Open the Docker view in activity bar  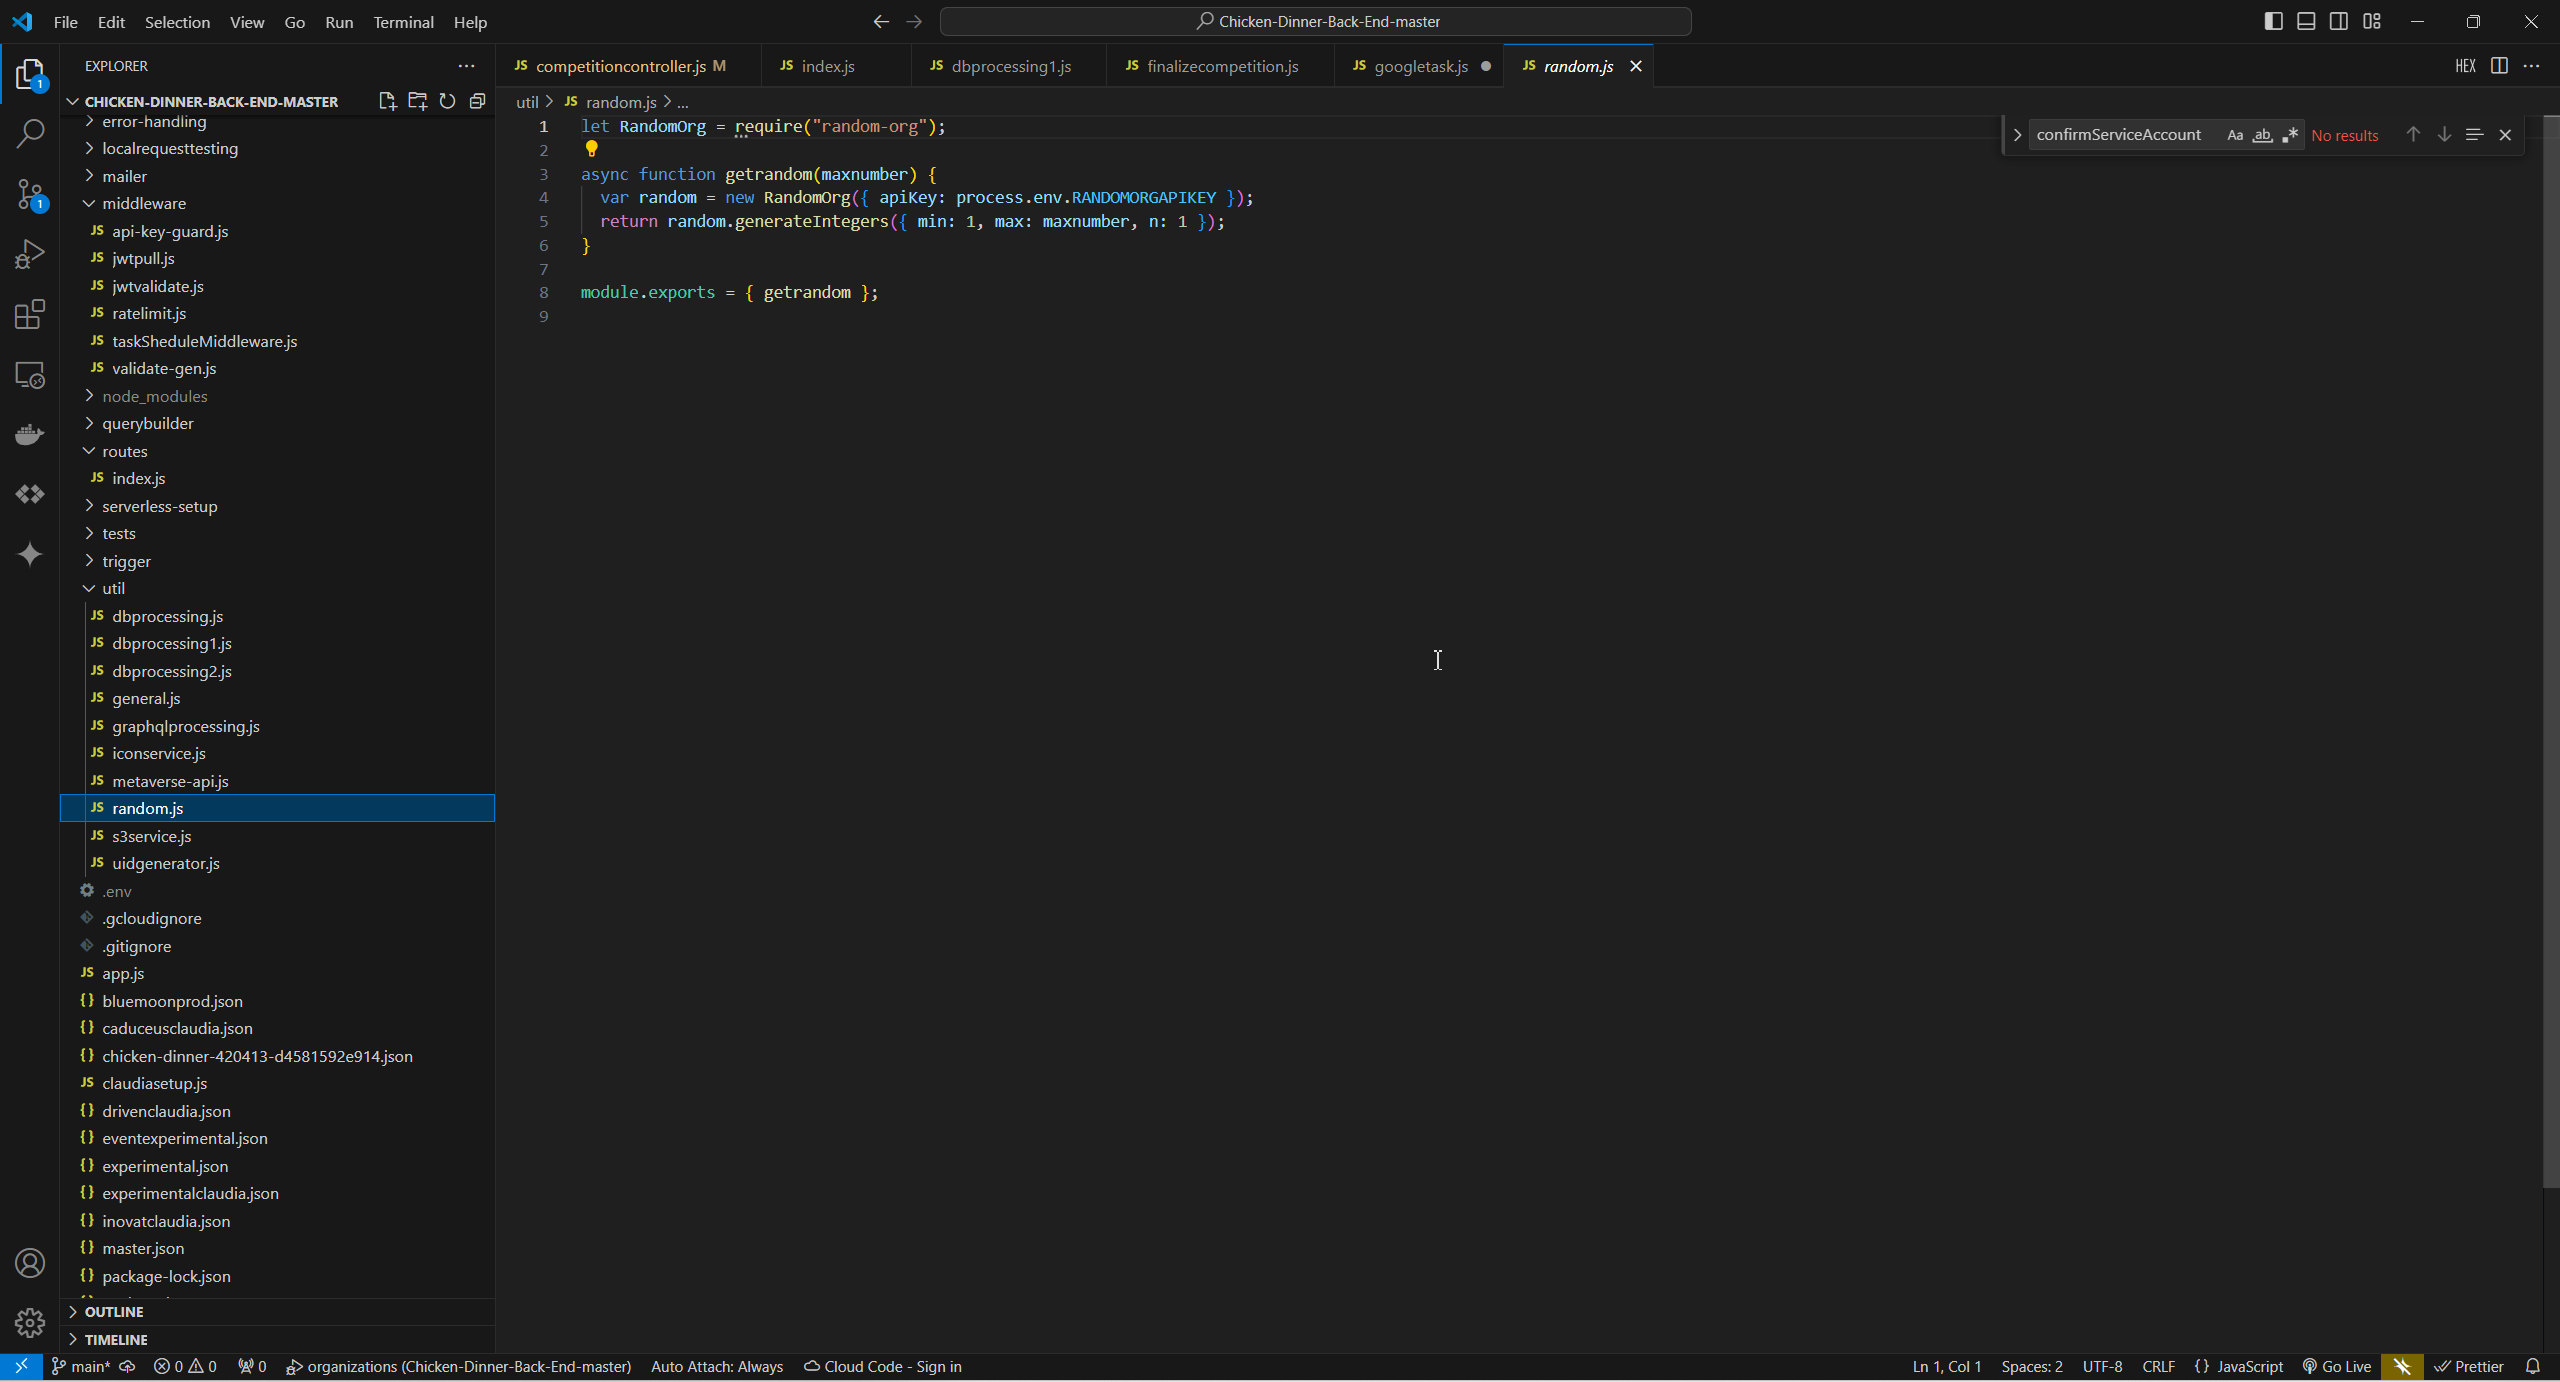click(30, 434)
